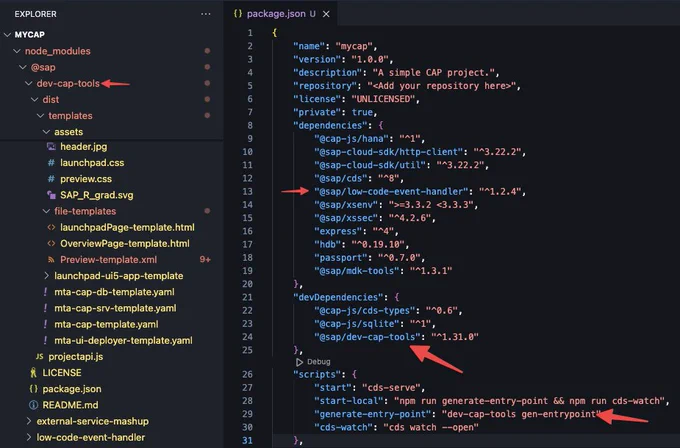Screen dimensions: 680x448
Task: Collapse the dist folder chevron
Action: point(35,100)
